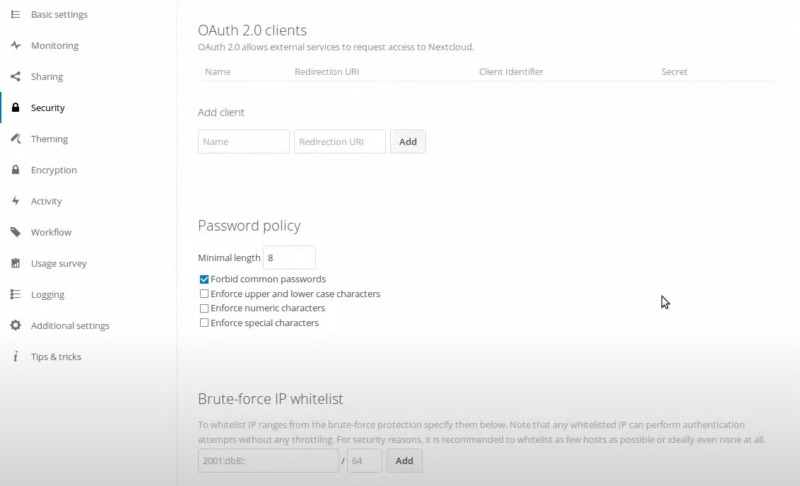Open Tips & tricks section
Image resolution: width=800 pixels, height=486 pixels.
tap(55, 357)
